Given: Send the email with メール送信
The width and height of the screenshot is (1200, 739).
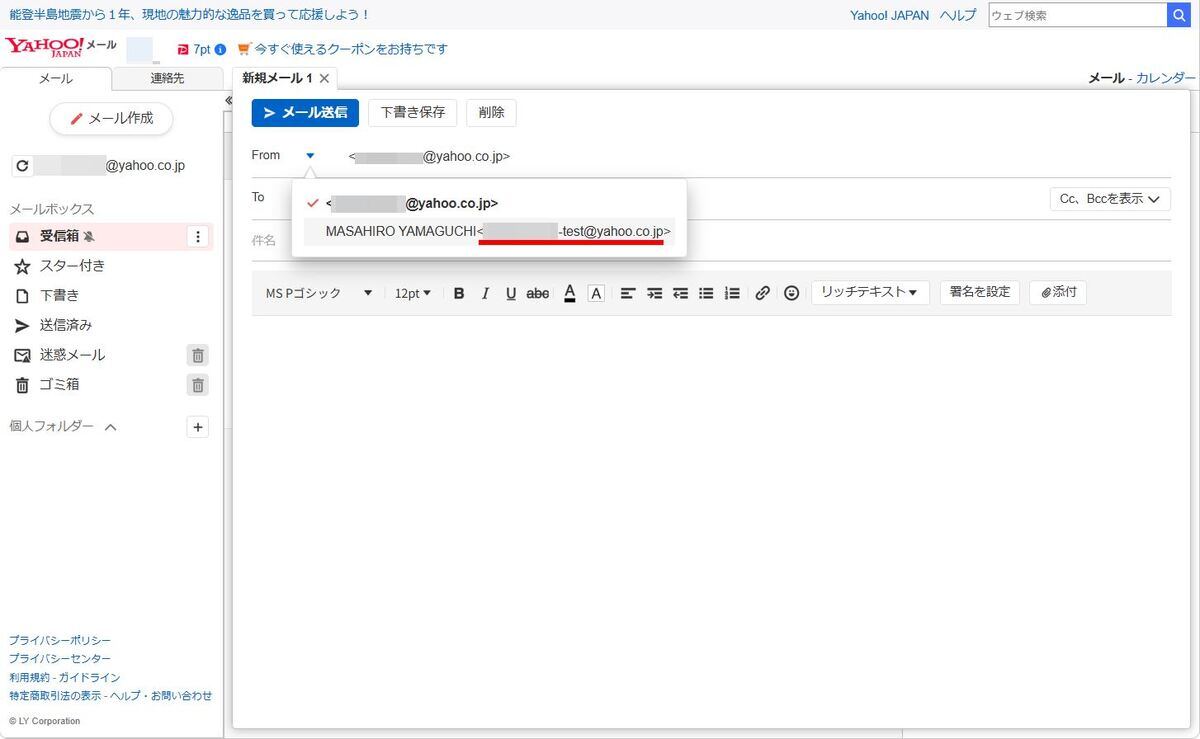Looking at the screenshot, I should [x=305, y=113].
